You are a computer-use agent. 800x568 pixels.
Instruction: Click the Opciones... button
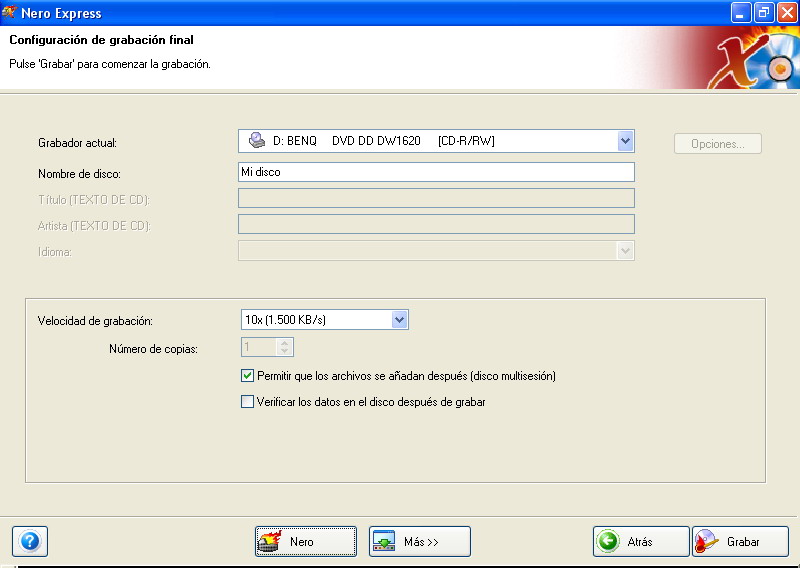point(718,144)
